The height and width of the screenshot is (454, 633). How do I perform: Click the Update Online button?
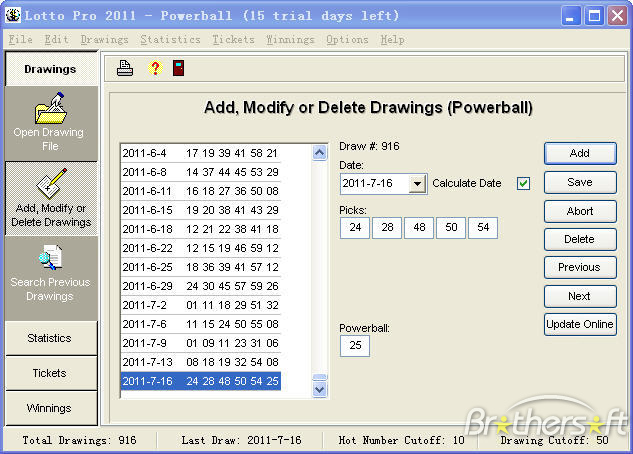tap(580, 324)
